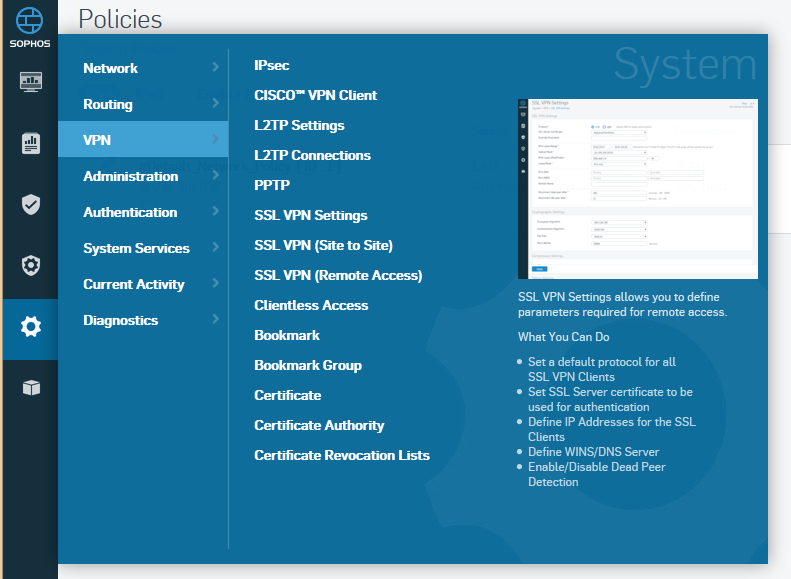Expand the Diagnostics submenu arrow
791x579 pixels.
pos(216,319)
